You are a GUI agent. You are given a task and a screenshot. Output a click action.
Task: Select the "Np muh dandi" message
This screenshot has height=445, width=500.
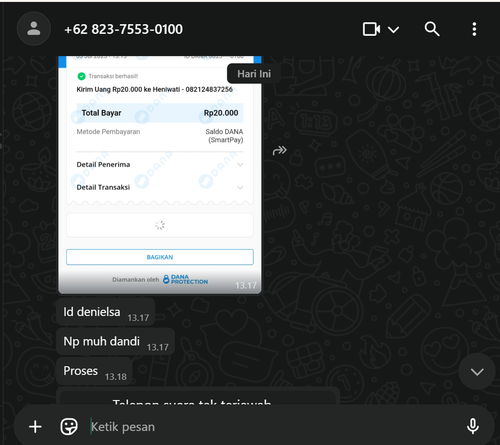point(115,342)
